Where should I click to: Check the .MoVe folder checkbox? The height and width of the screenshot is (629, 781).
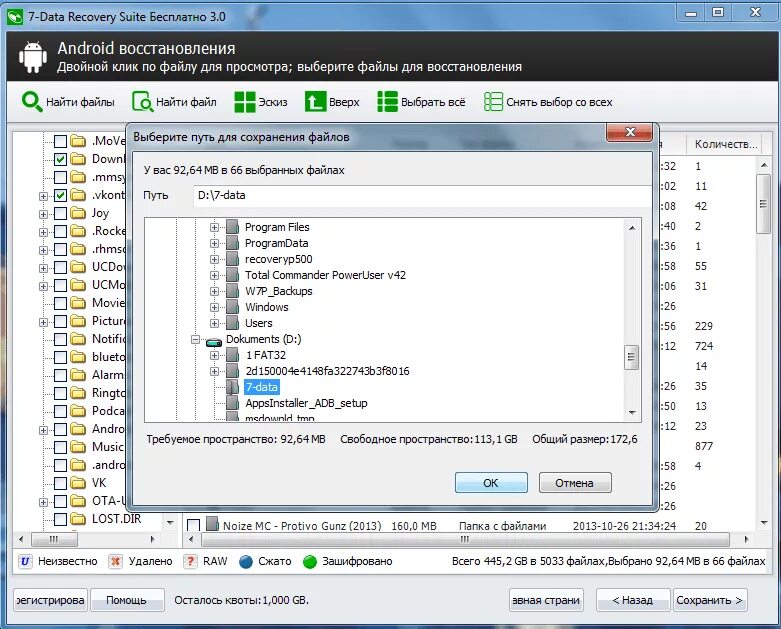60,141
